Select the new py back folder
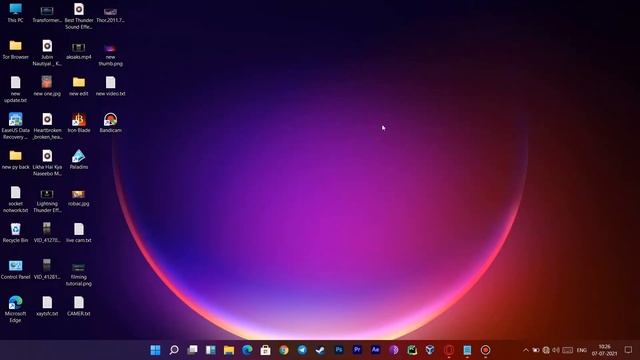640x360 pixels. tap(16, 159)
